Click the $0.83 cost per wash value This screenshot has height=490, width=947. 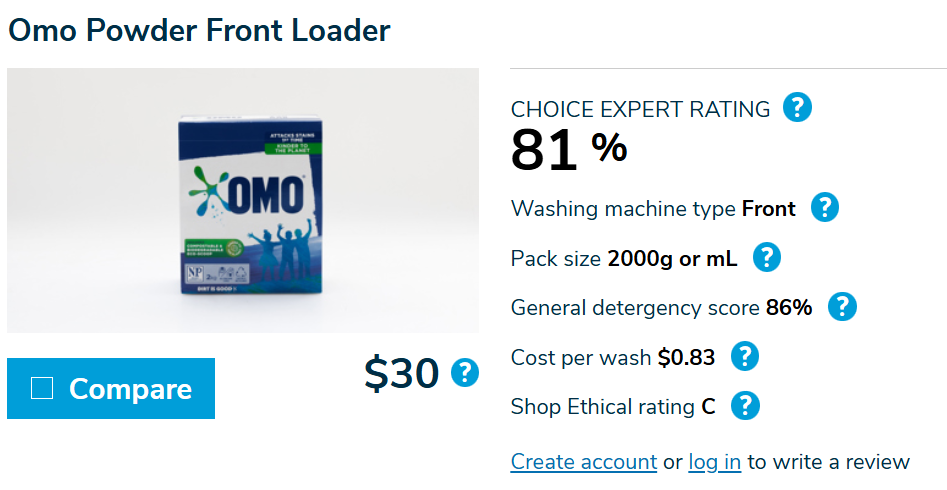(x=685, y=357)
